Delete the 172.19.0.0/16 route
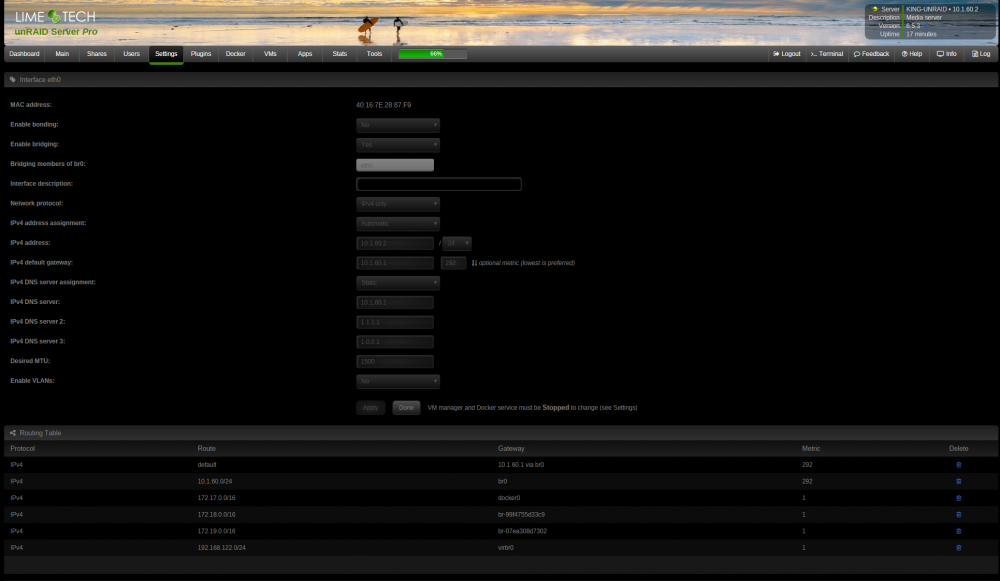1000x581 pixels. 958,531
